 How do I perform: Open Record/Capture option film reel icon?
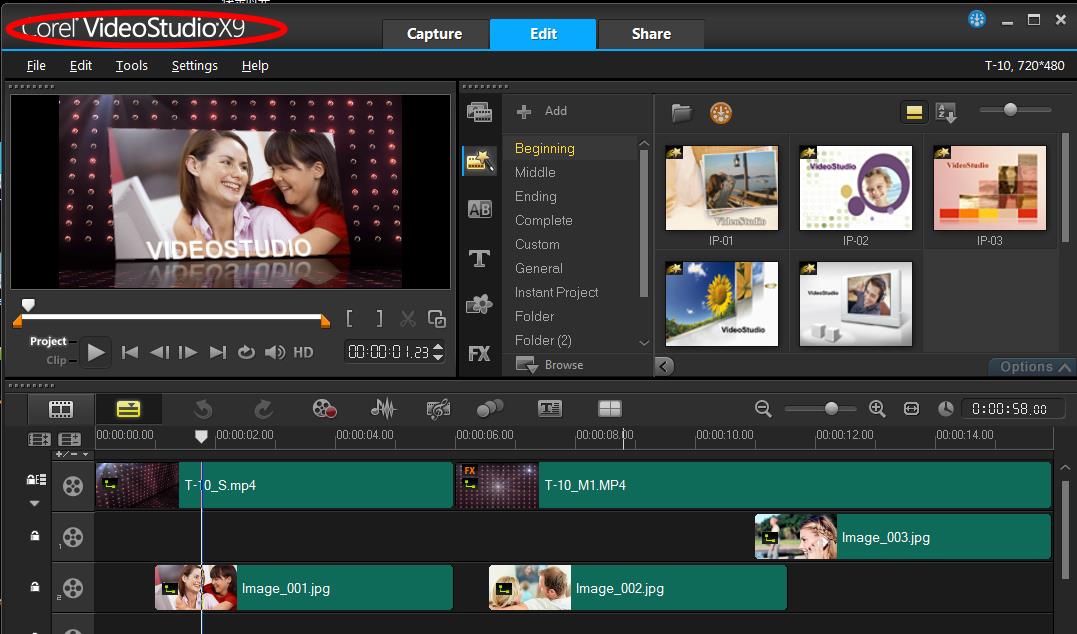pyautogui.click(x=324, y=409)
